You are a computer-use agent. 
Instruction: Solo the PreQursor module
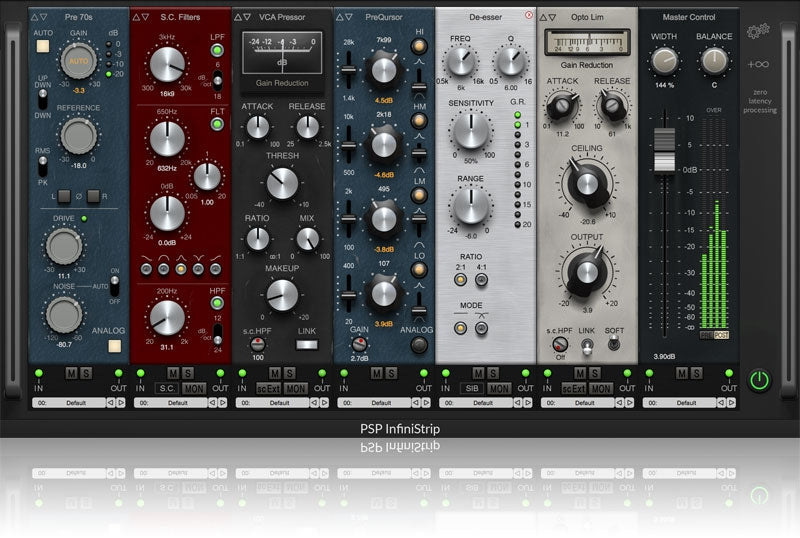(x=391, y=373)
